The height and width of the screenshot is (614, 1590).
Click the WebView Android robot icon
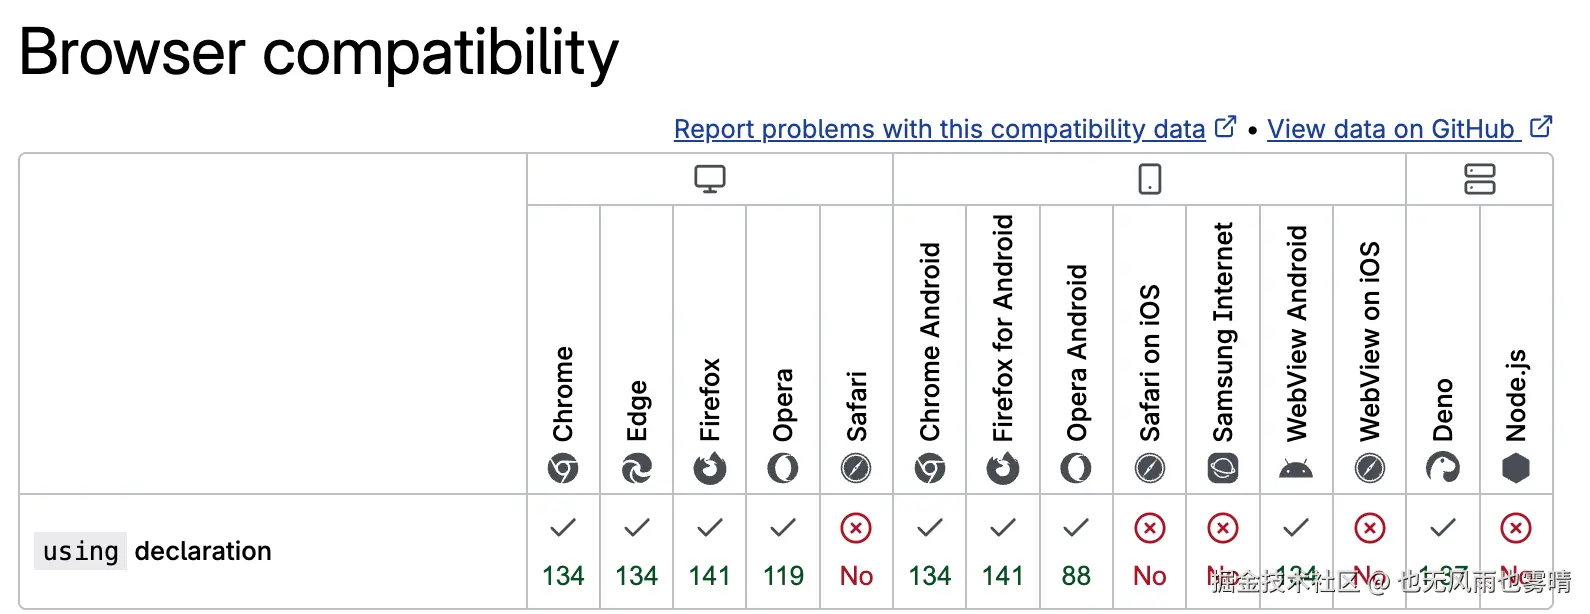pyautogui.click(x=1296, y=468)
